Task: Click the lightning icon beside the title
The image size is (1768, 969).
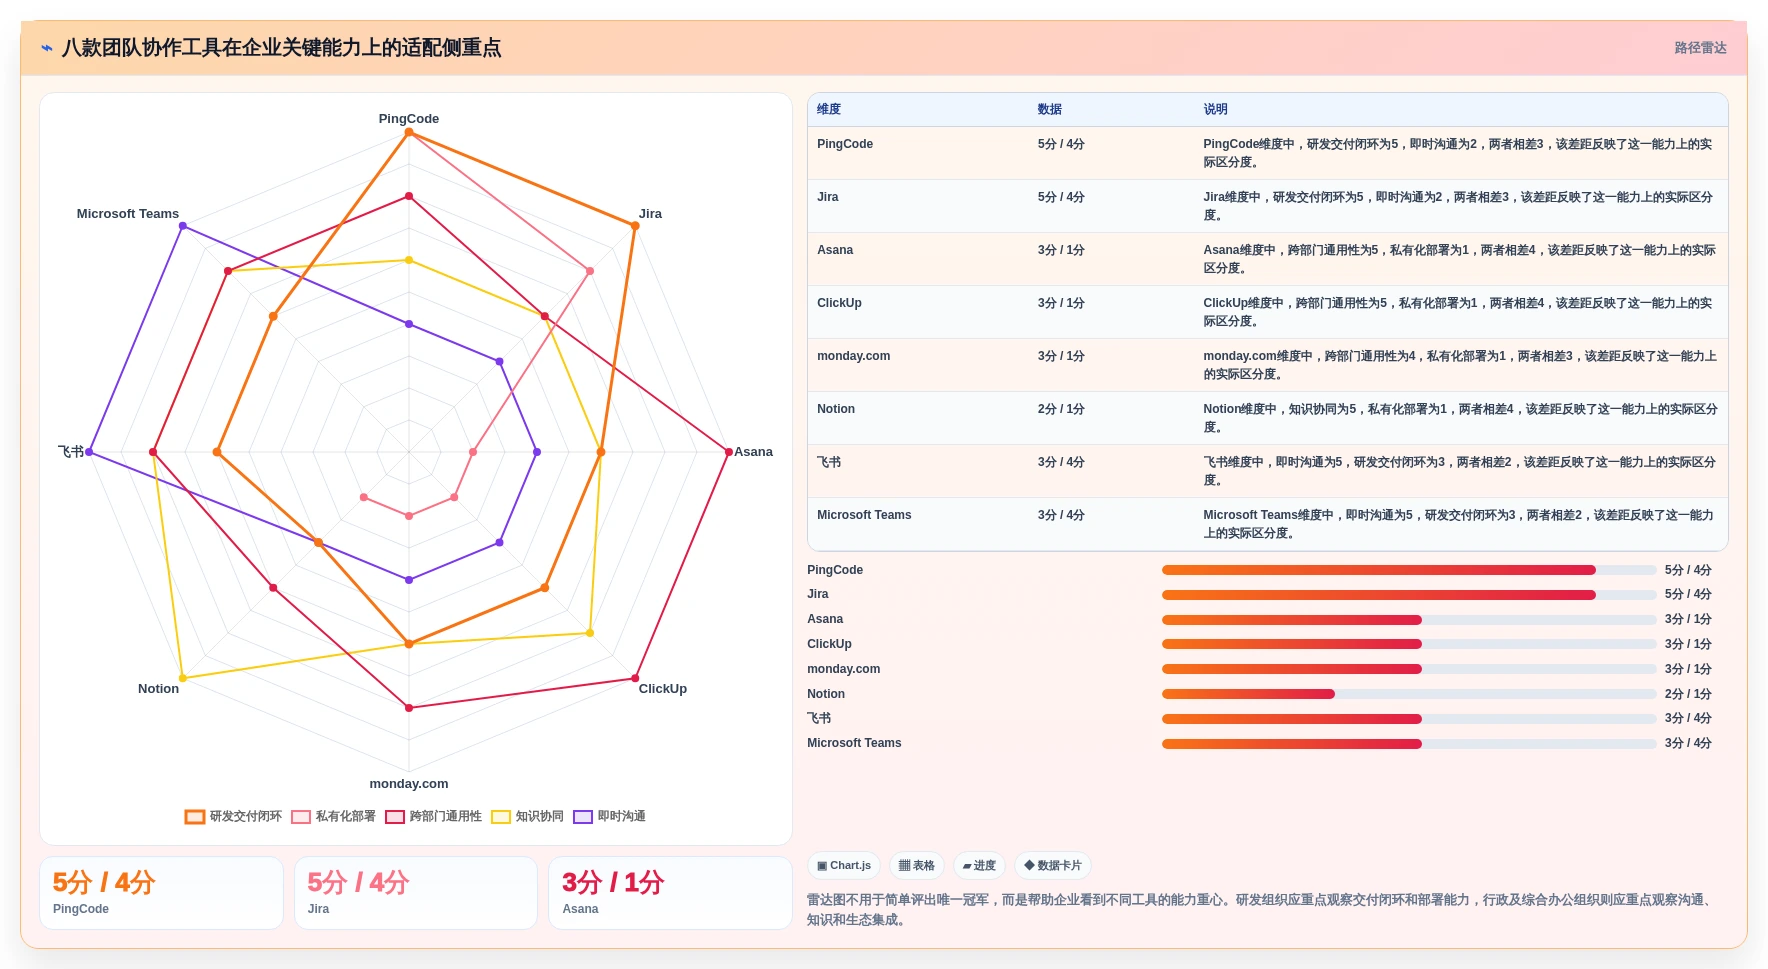Action: click(47, 48)
